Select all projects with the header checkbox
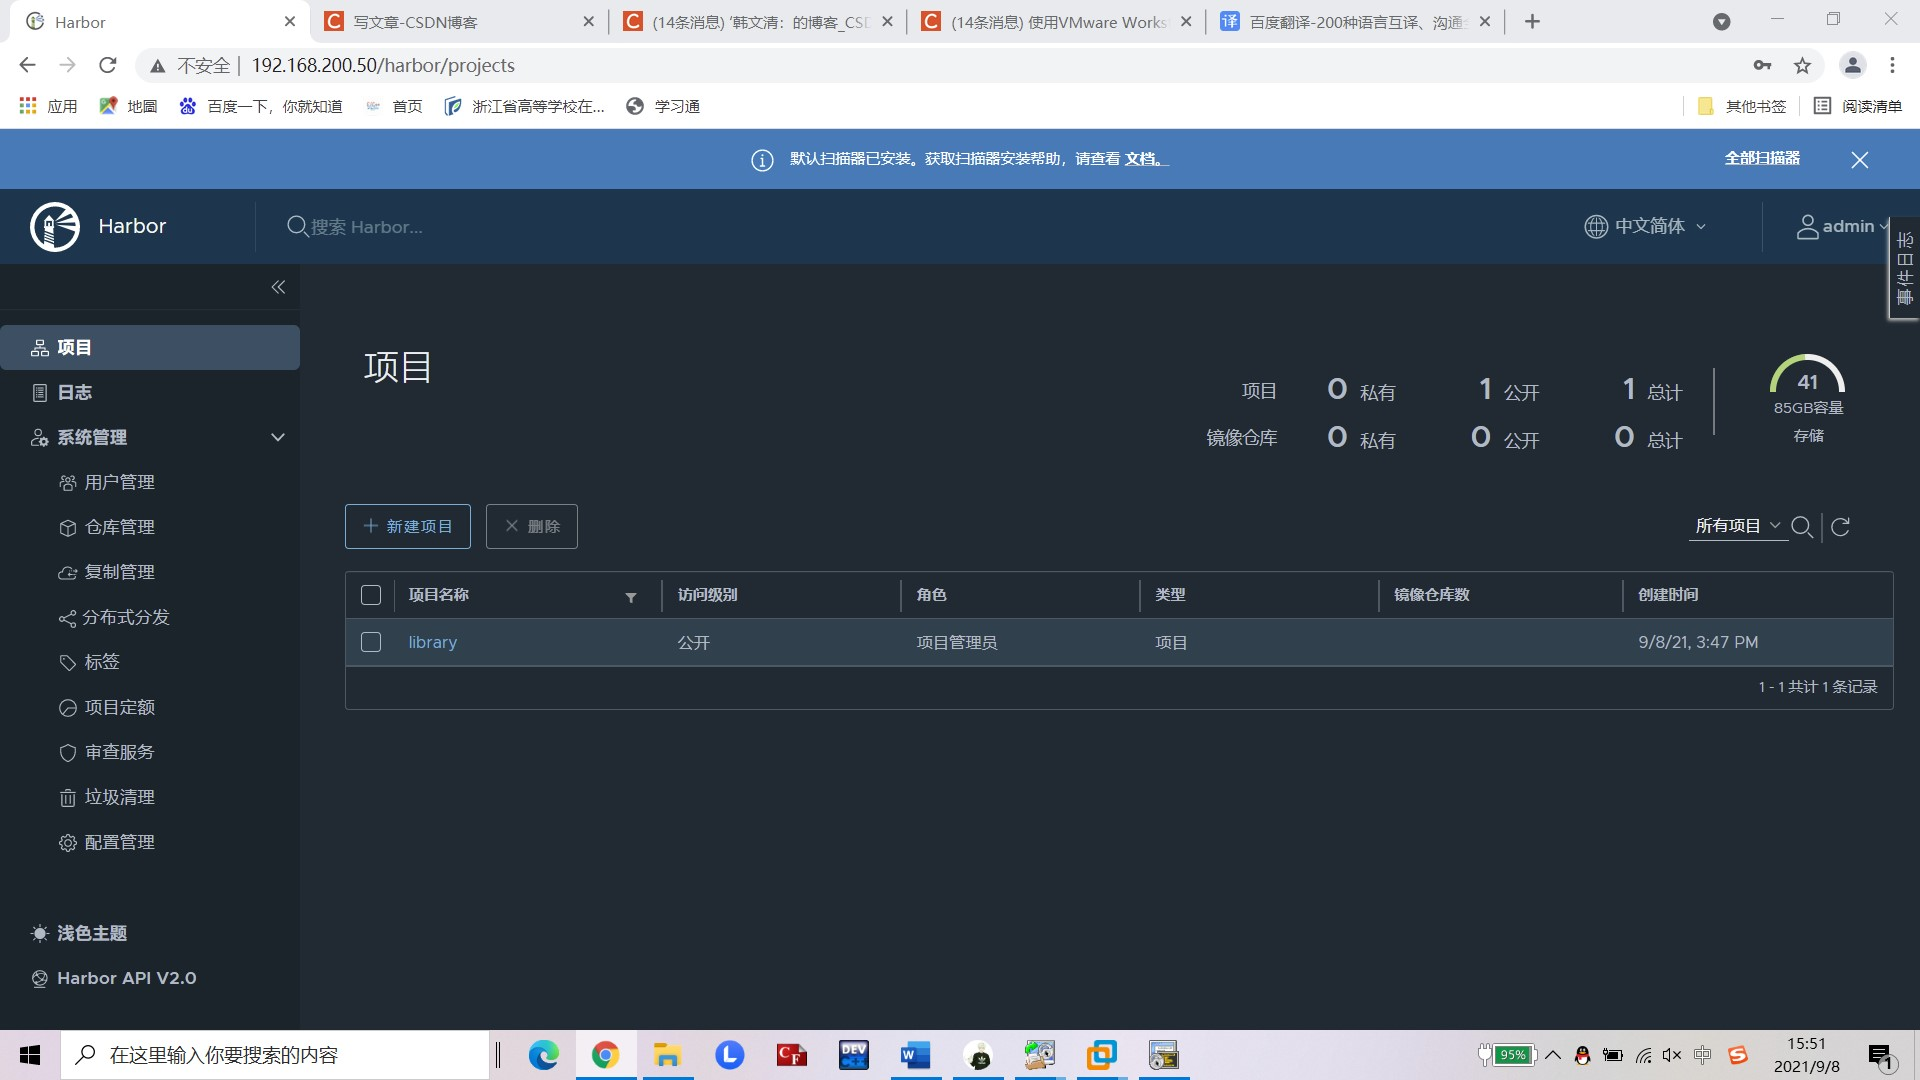Image resolution: width=1920 pixels, height=1080 pixels. coord(370,594)
